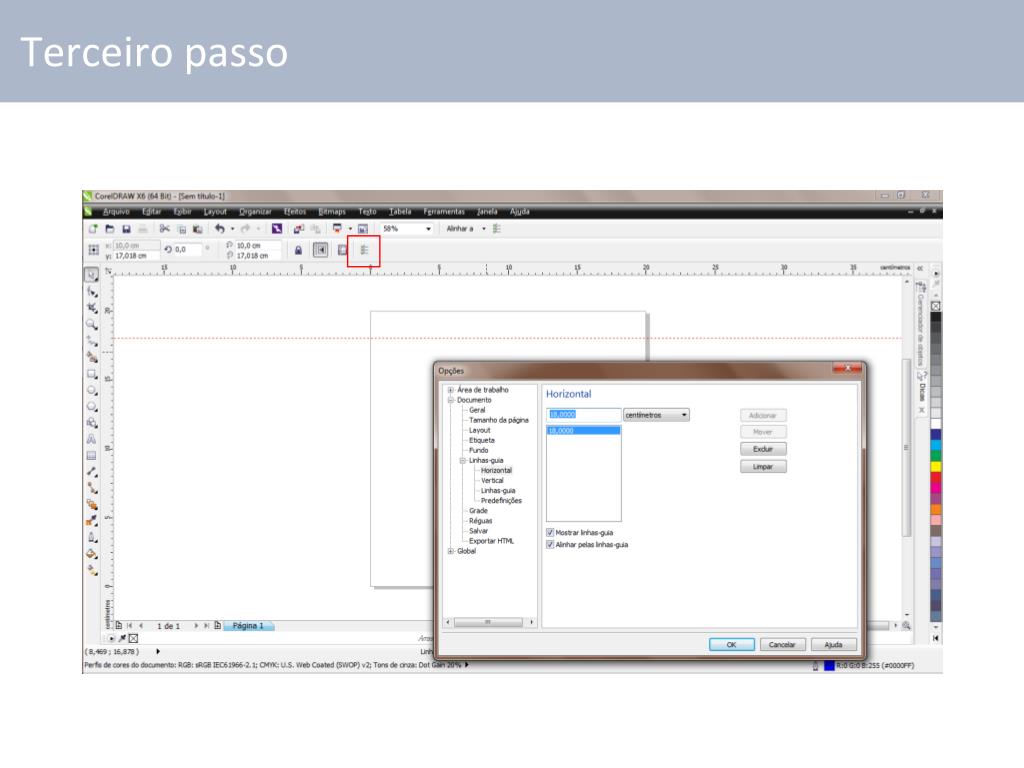Select the Text tool
The width and height of the screenshot is (1024, 768).
click(92, 439)
